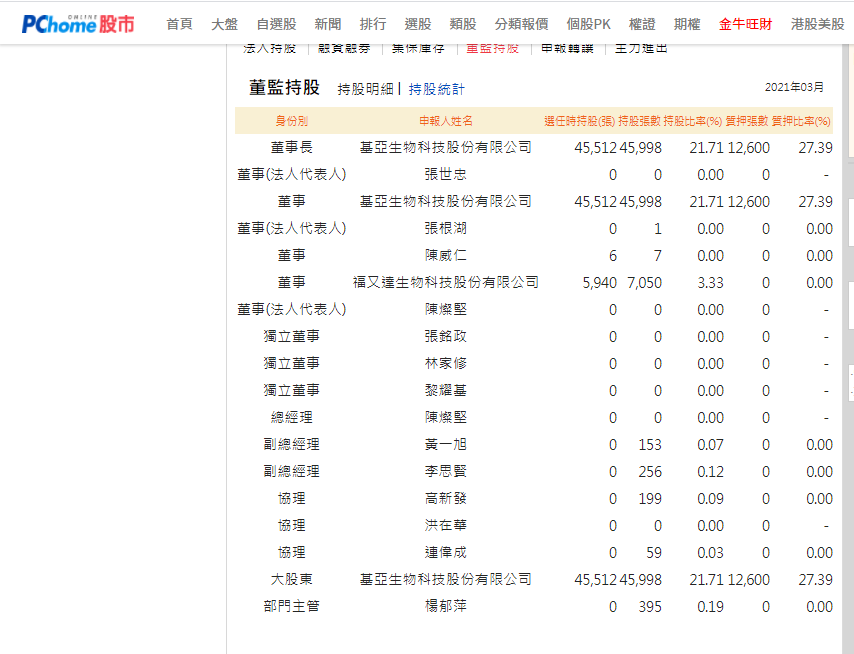This screenshot has height=654, width=854.
Task: Open the 首頁 menu item
Action: coord(179,24)
